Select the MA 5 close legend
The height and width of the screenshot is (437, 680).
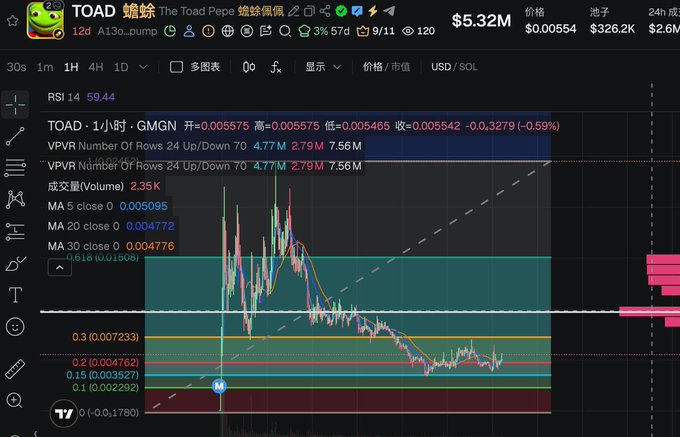(108, 206)
